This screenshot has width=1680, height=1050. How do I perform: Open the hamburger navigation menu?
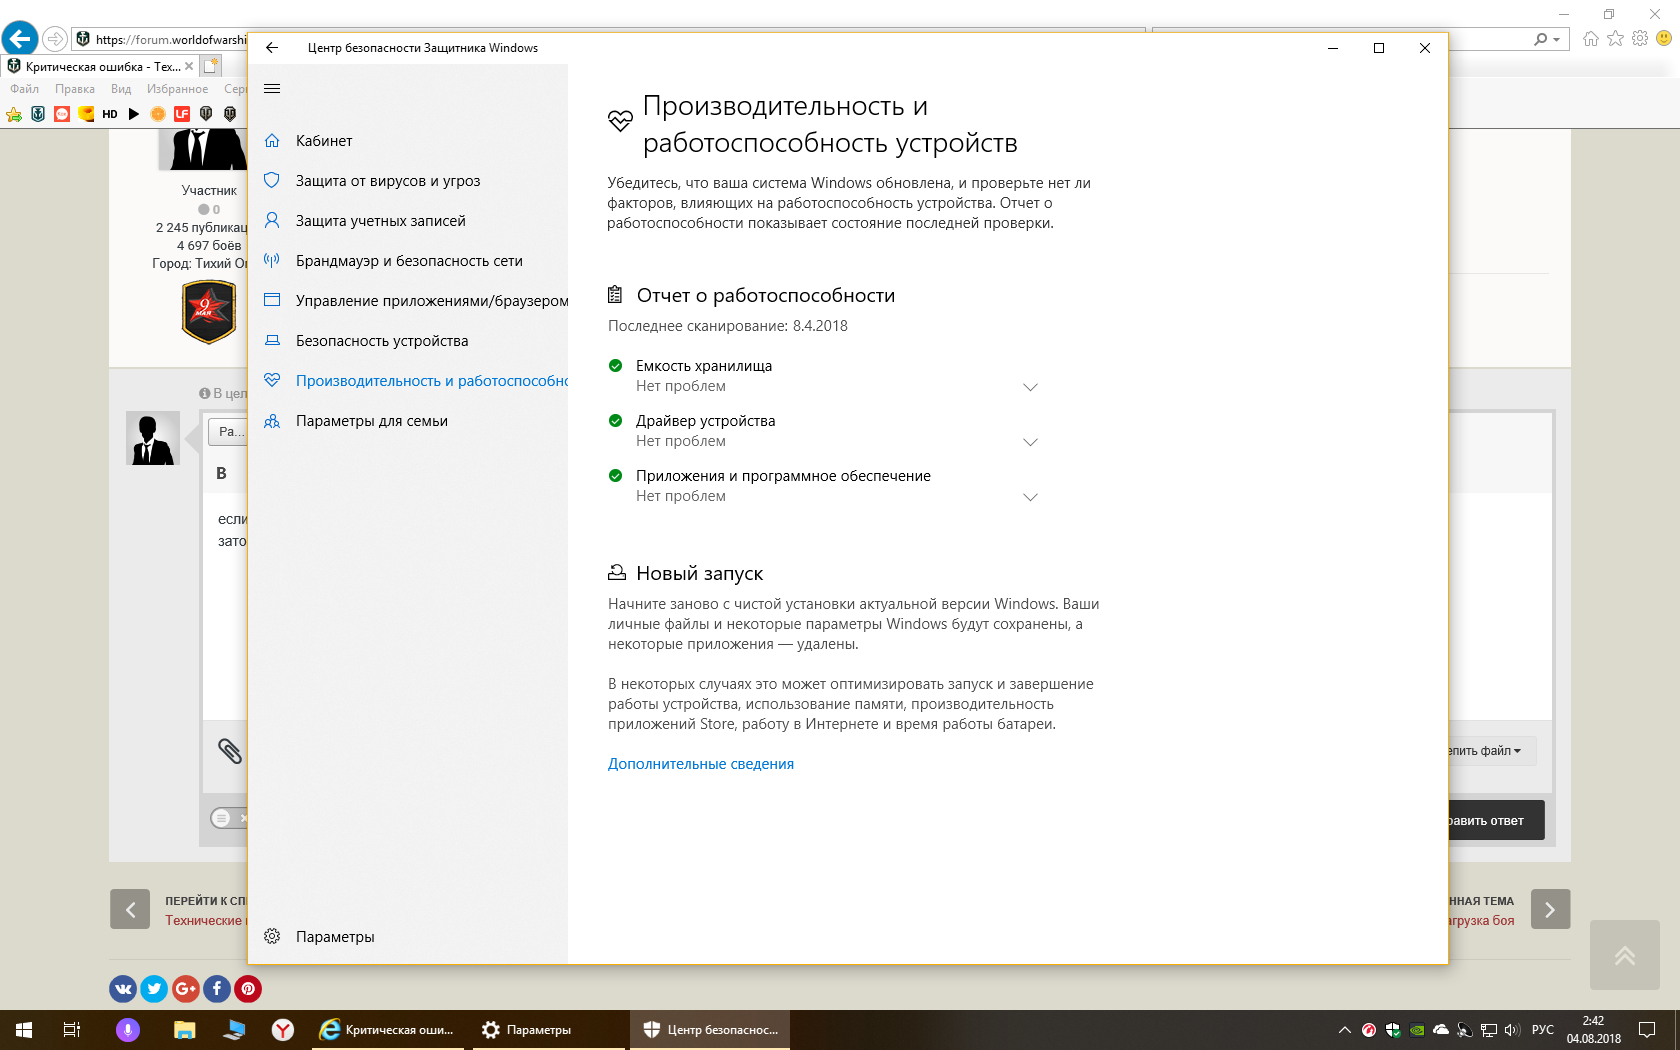point(272,89)
